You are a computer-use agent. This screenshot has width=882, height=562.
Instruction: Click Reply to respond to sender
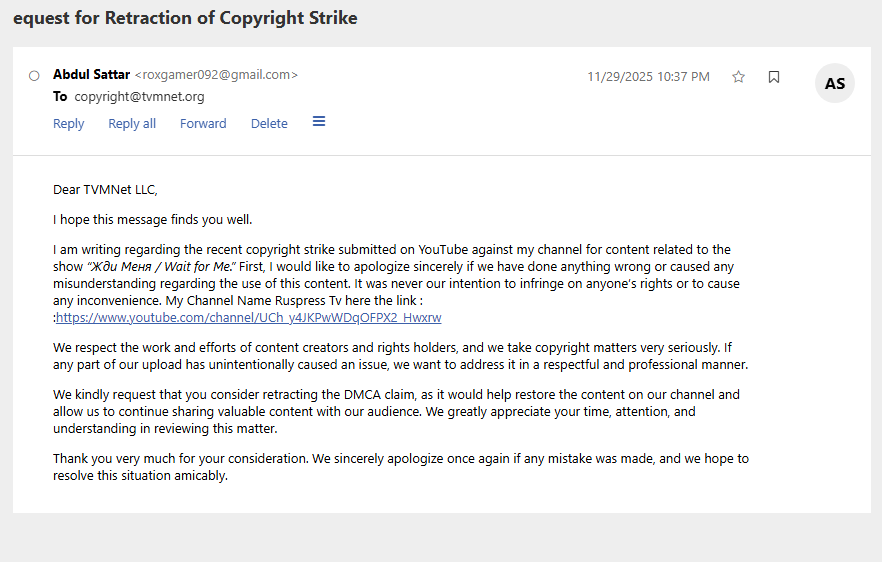click(x=69, y=123)
